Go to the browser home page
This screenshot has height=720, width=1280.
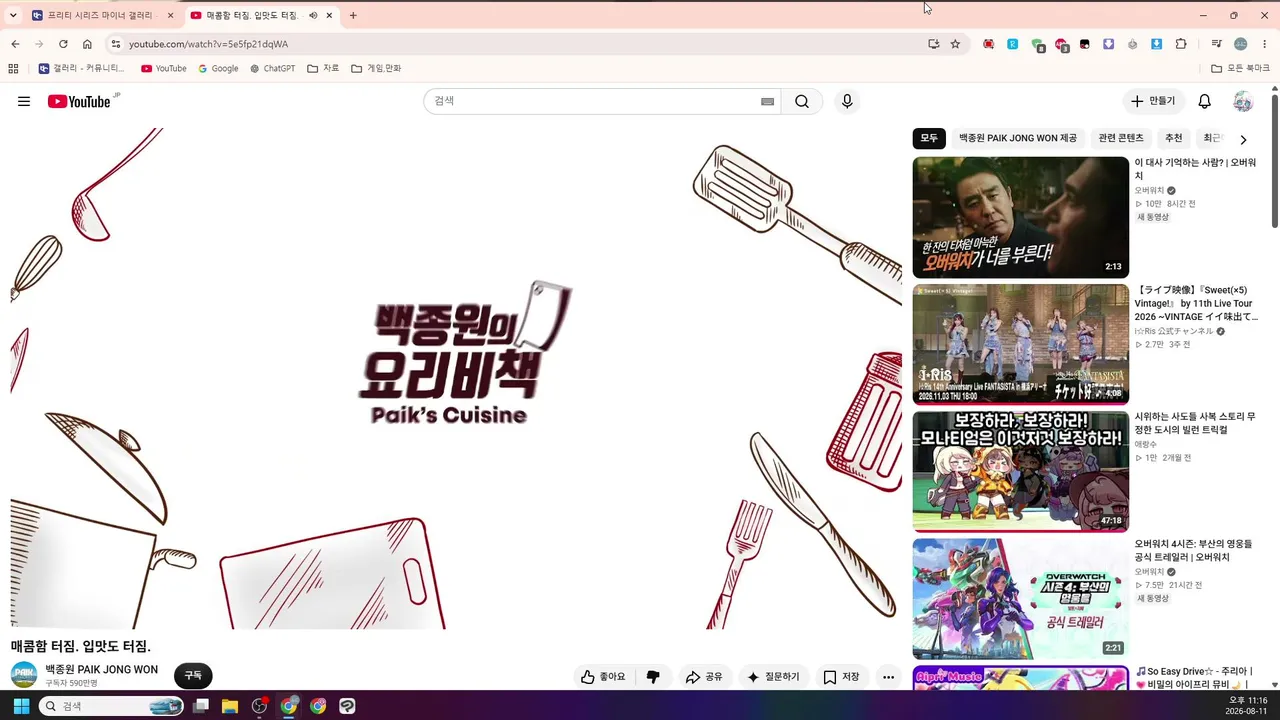coord(87,44)
